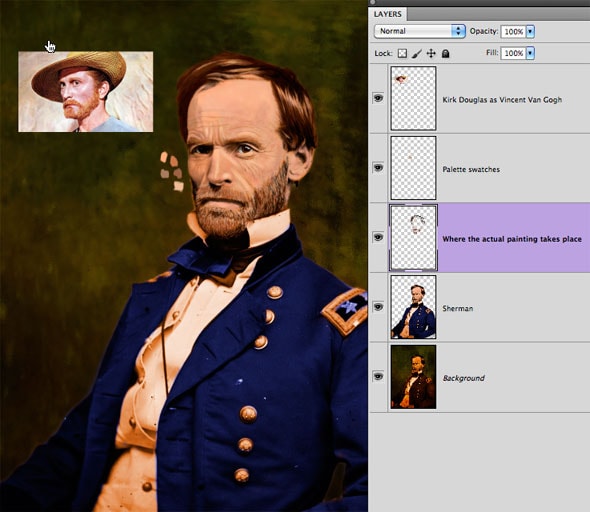Click the actual painting layer thumbnail
Screen dimensions: 590x512
point(414,237)
